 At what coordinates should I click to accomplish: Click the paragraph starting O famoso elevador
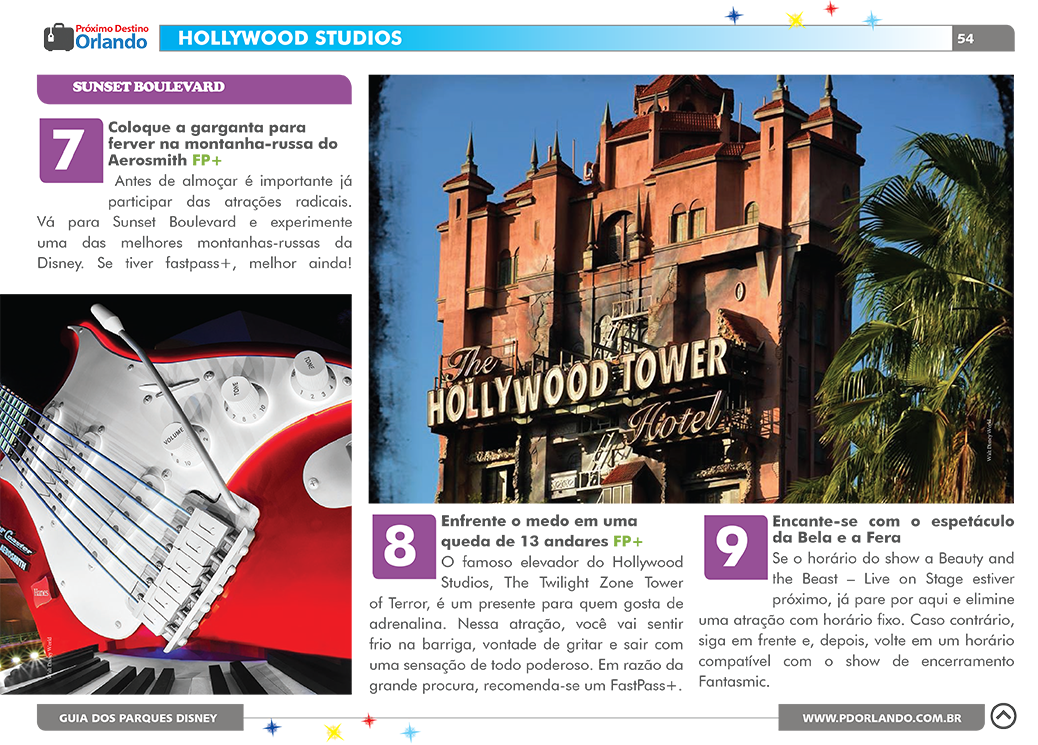(x=526, y=623)
